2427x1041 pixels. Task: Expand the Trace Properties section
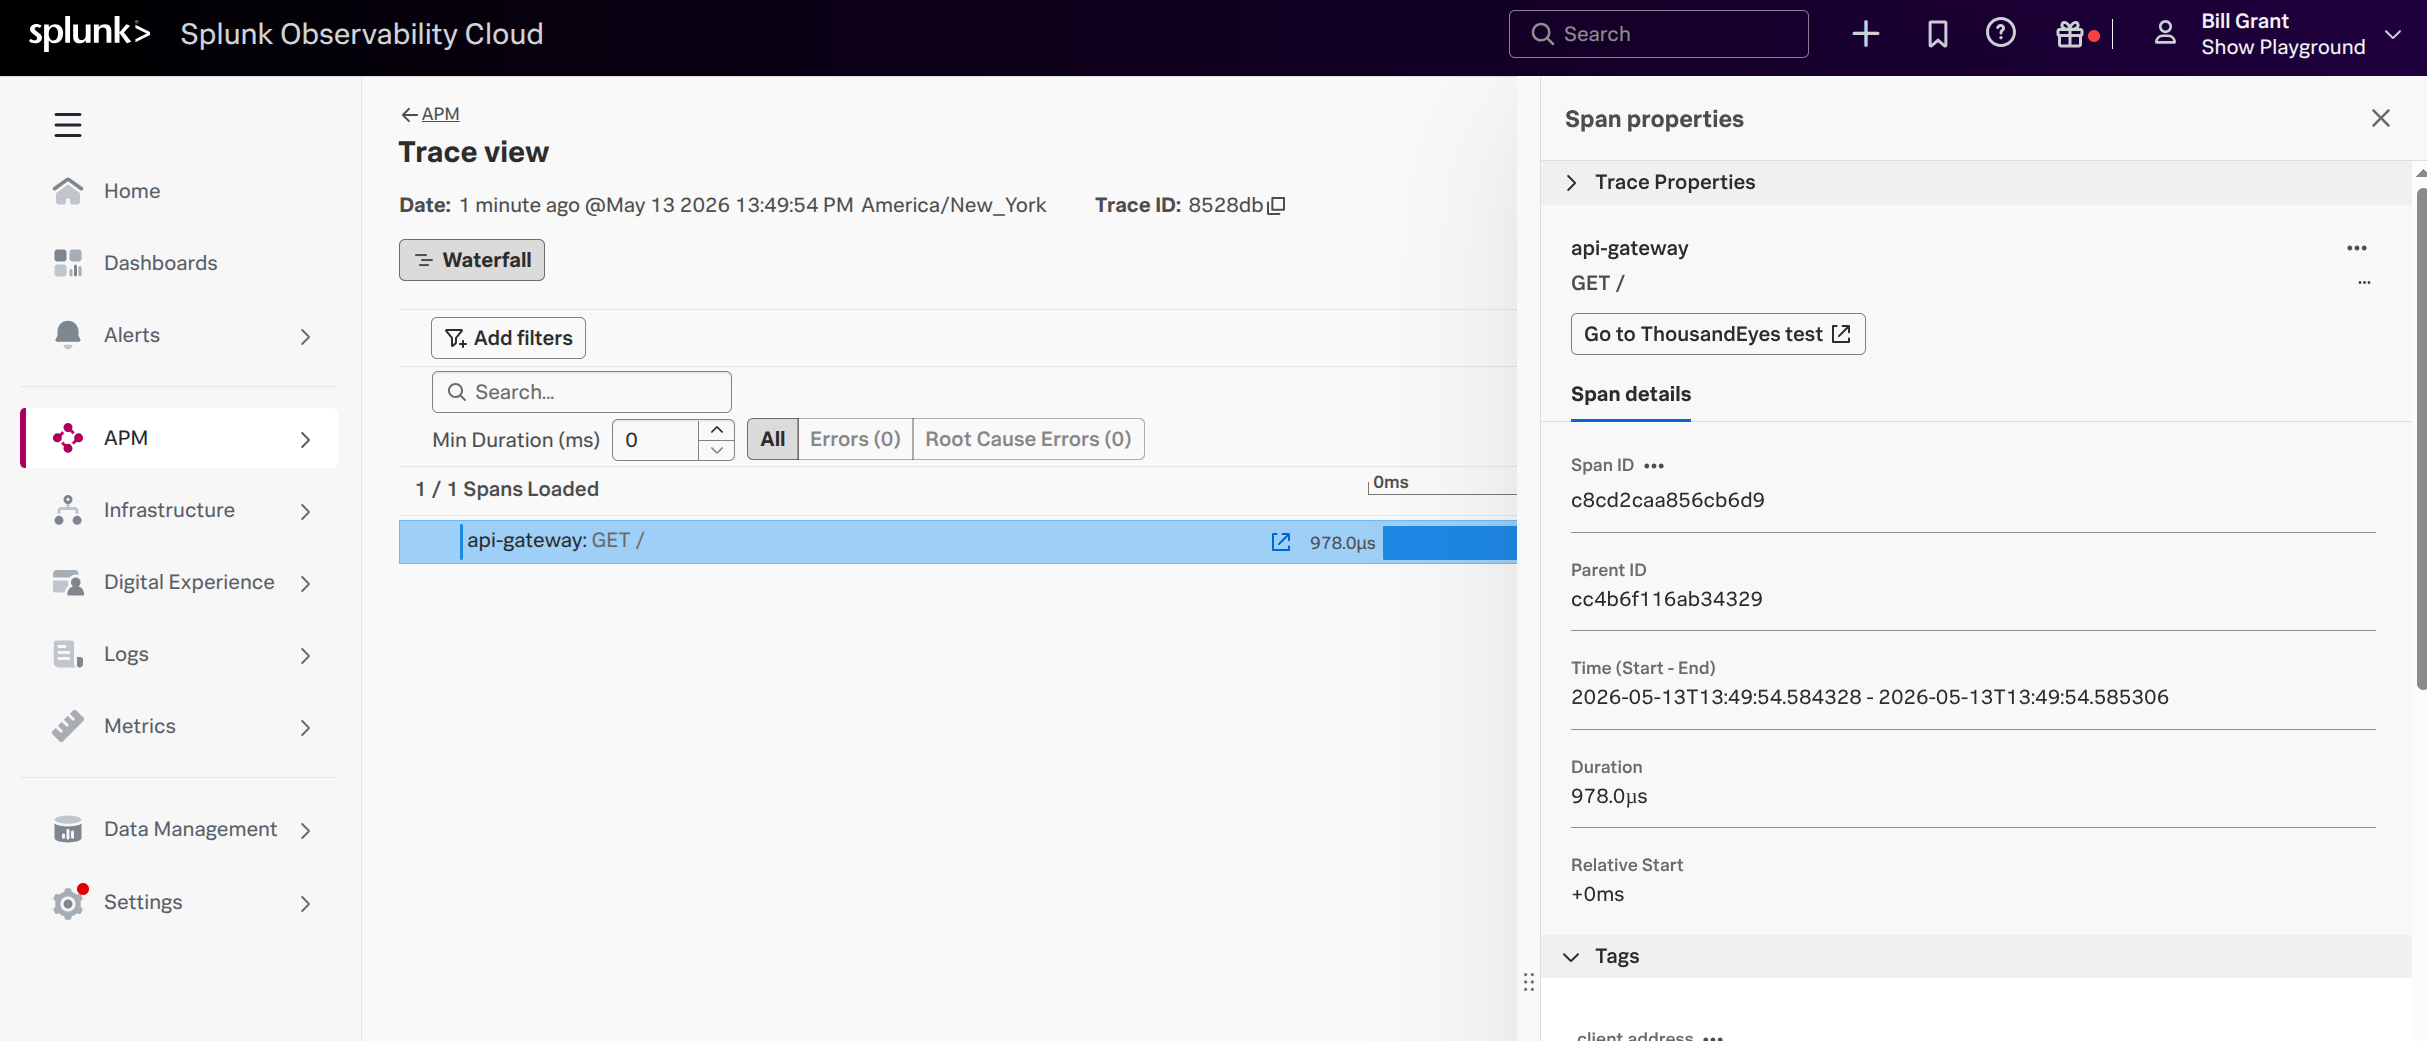[x=1572, y=182]
